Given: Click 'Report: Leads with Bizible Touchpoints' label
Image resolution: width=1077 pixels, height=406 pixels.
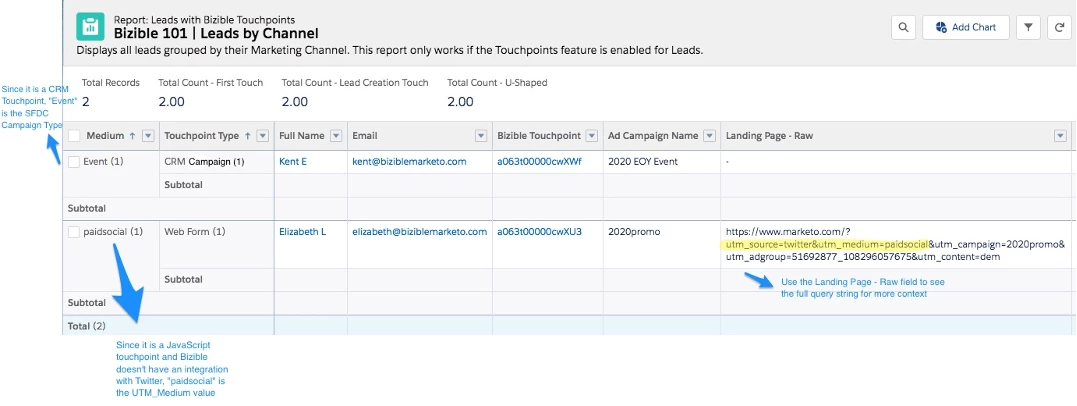Looking at the screenshot, I should point(205,20).
